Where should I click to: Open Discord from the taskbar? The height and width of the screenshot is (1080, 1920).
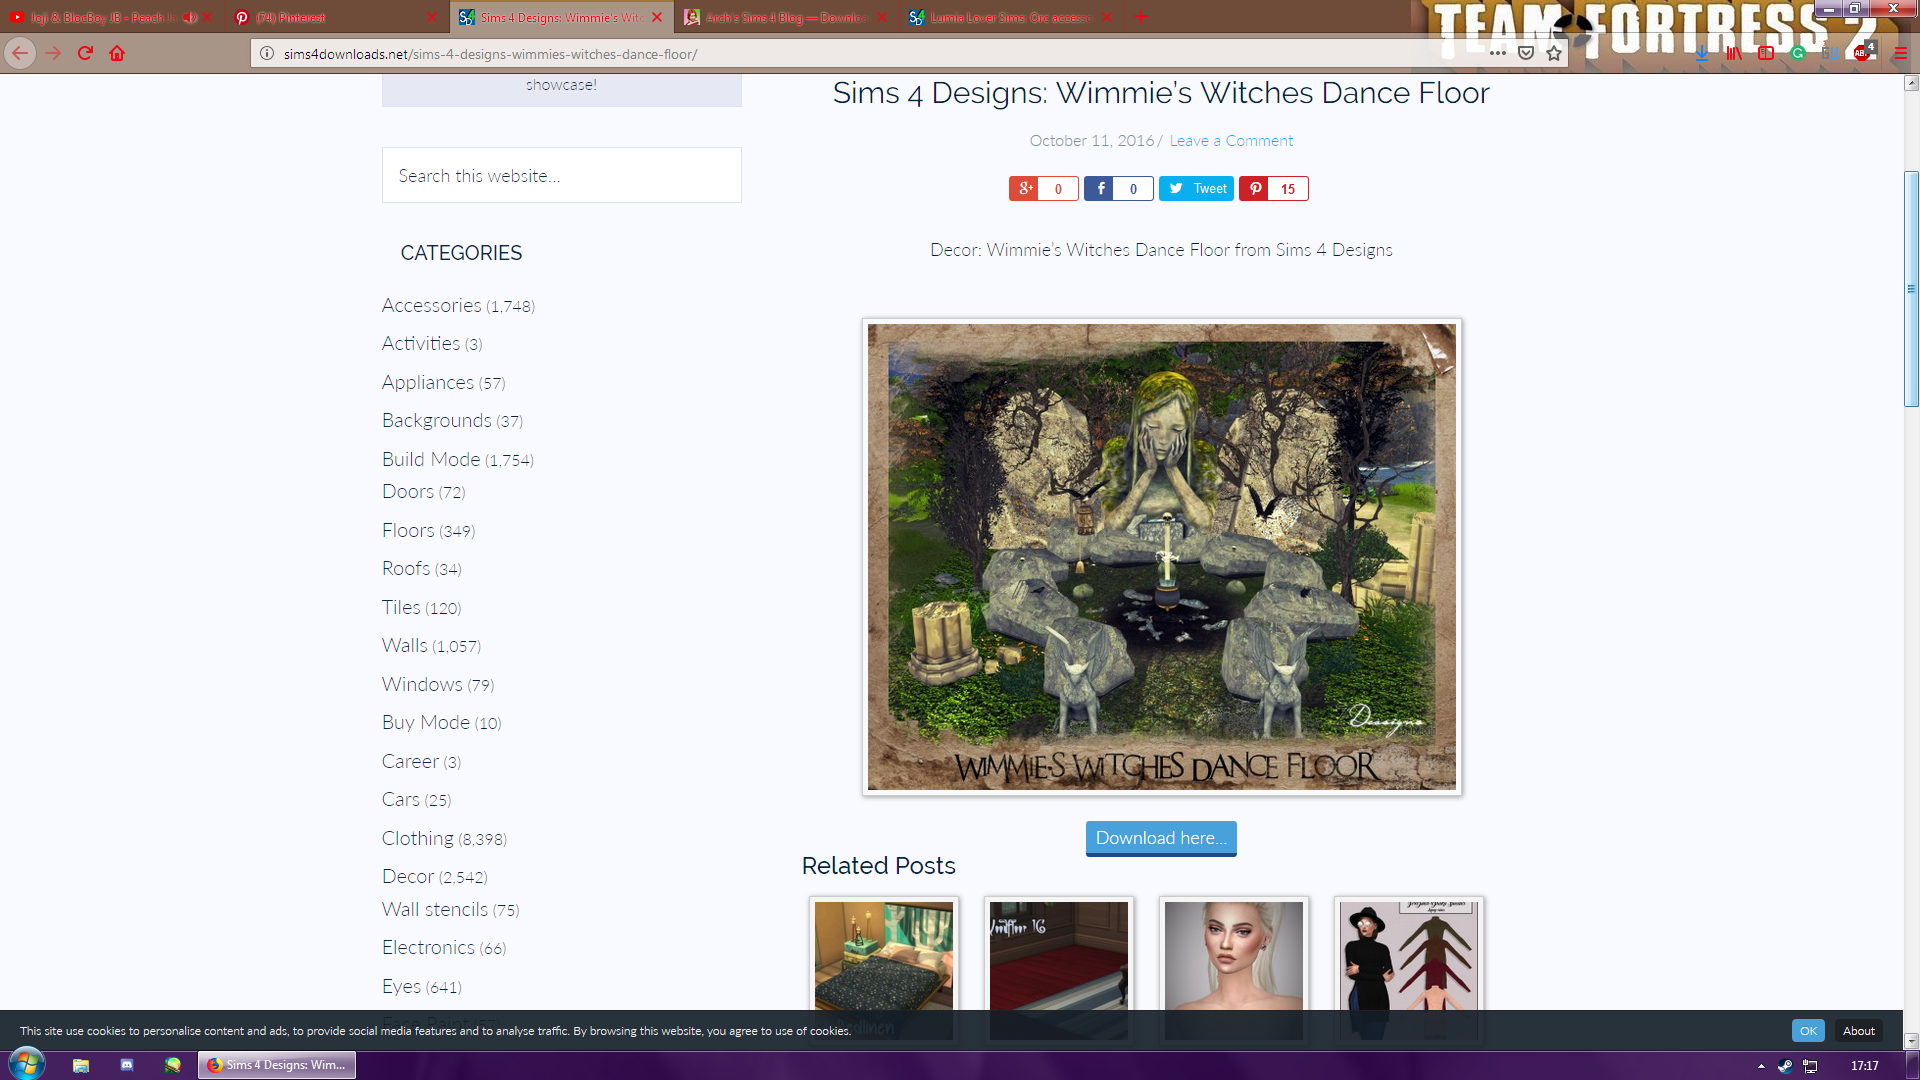(x=127, y=1065)
